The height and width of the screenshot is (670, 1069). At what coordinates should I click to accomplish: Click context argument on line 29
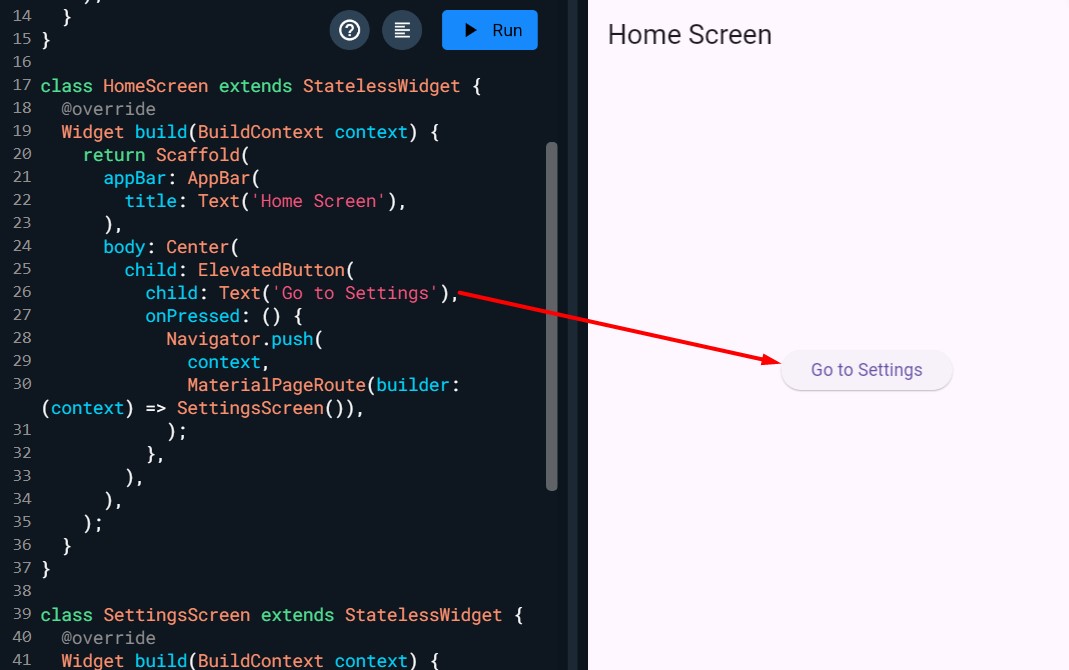[224, 362]
